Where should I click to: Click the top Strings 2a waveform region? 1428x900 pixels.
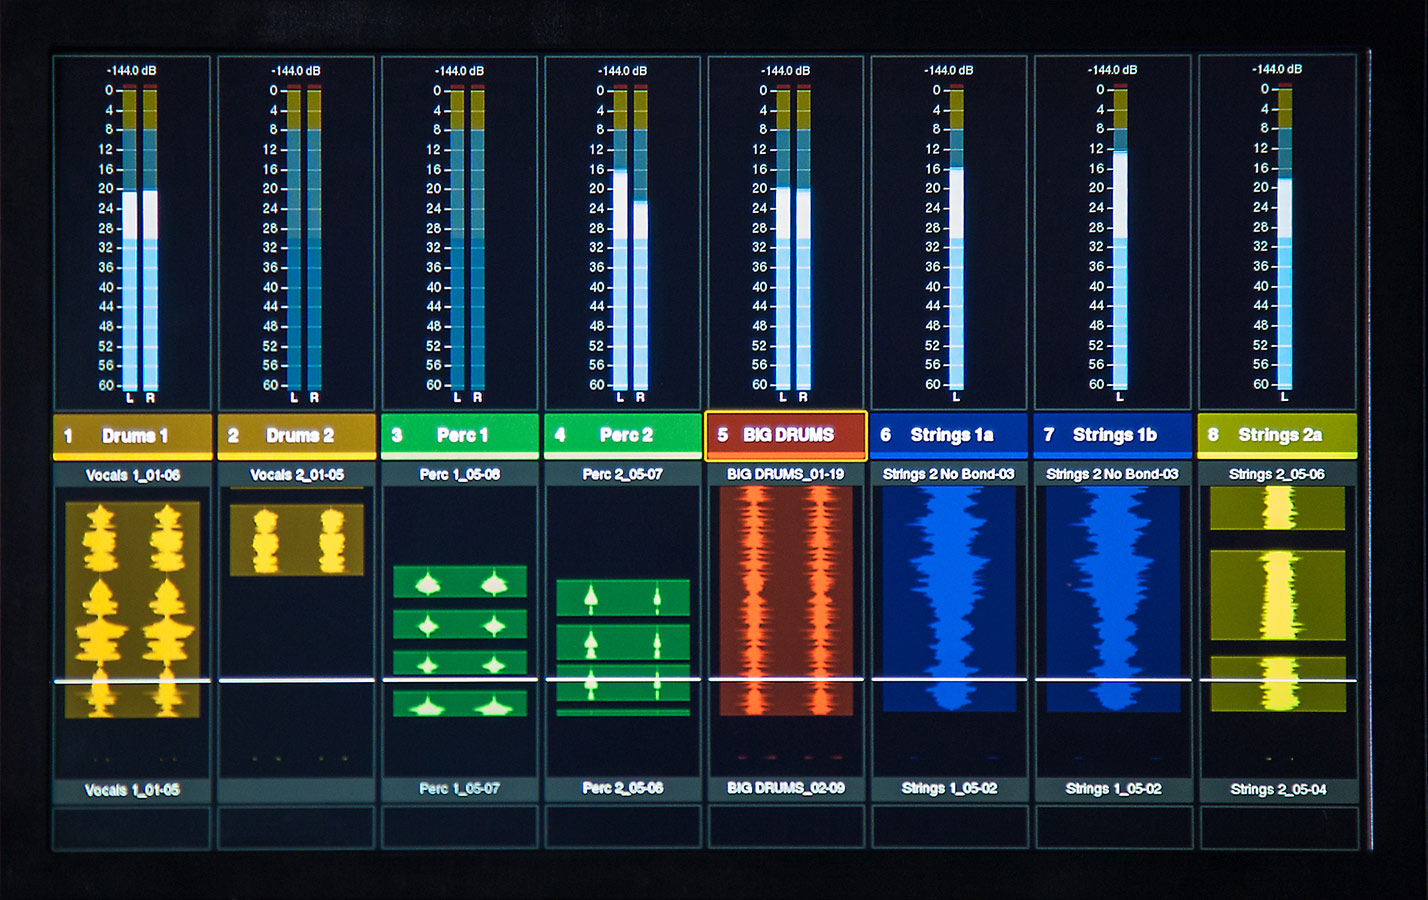(1277, 508)
